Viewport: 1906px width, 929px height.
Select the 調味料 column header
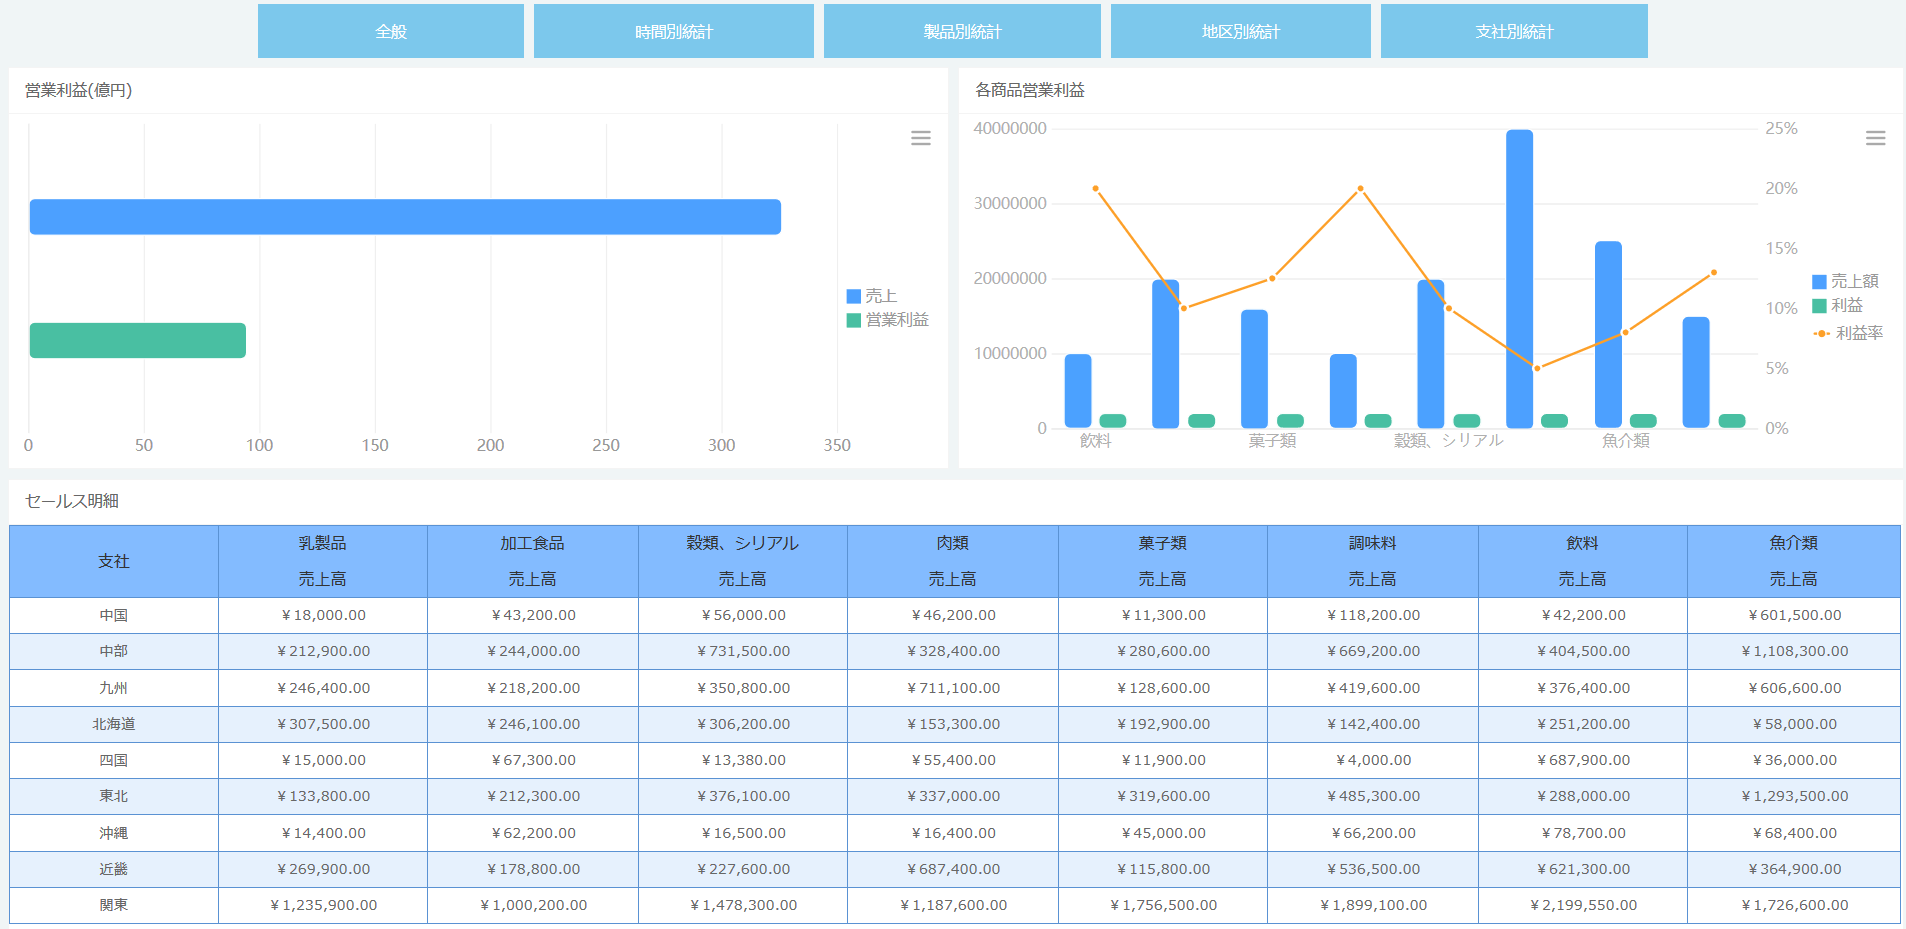[1372, 543]
